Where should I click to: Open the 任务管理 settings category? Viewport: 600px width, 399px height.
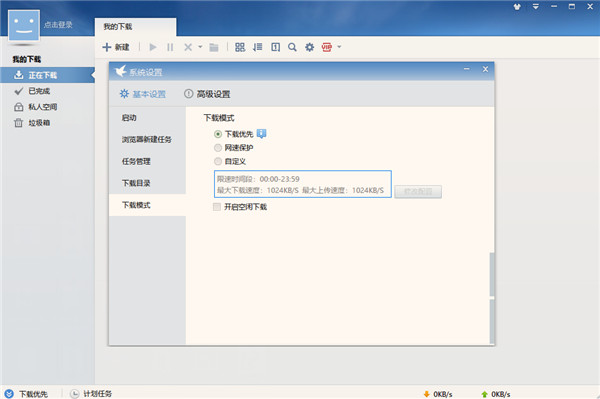(x=147, y=161)
